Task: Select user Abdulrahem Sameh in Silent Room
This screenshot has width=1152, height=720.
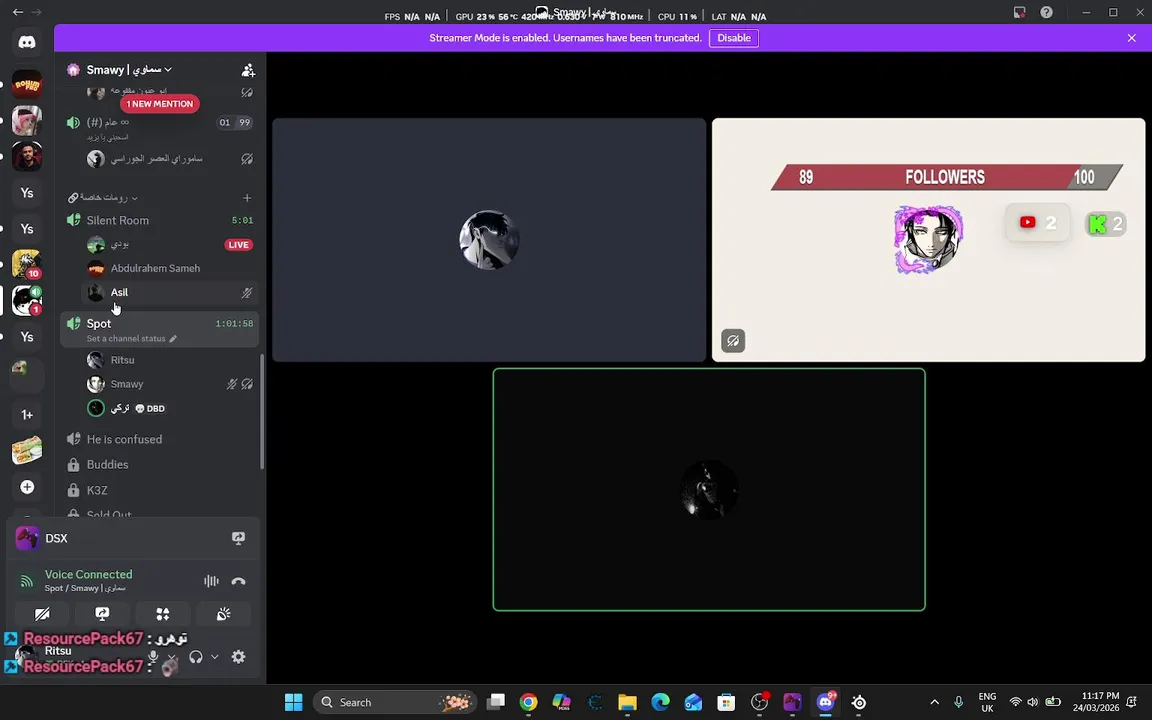Action: point(170,268)
